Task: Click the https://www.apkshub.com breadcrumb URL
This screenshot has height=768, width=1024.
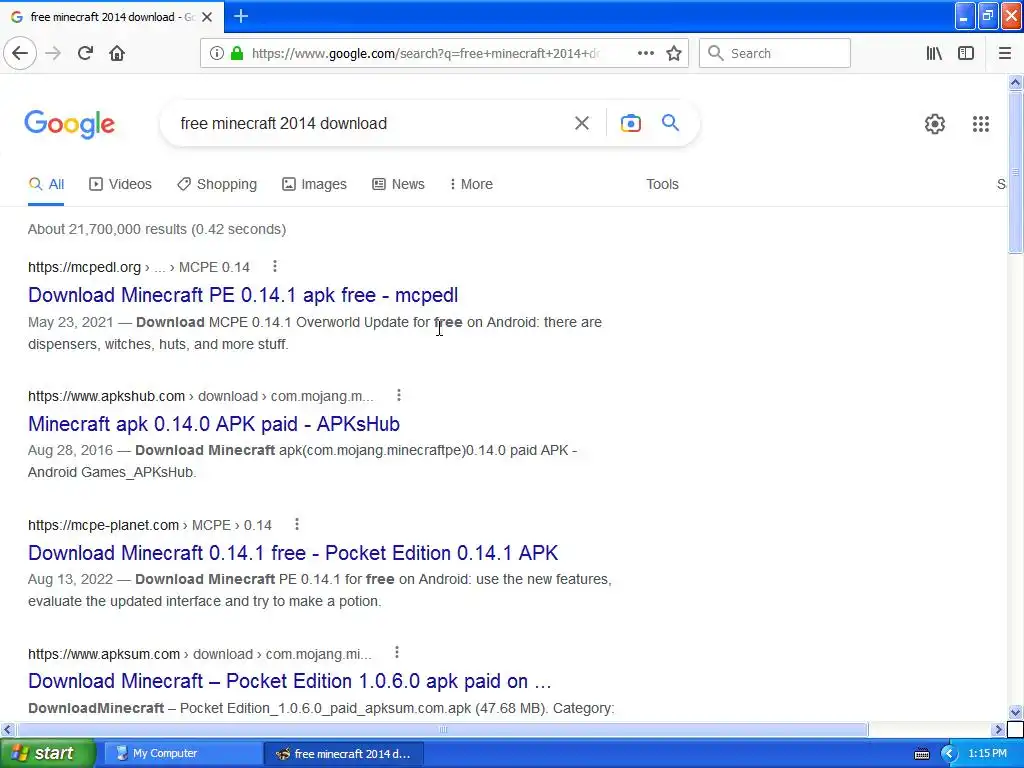Action: click(106, 396)
